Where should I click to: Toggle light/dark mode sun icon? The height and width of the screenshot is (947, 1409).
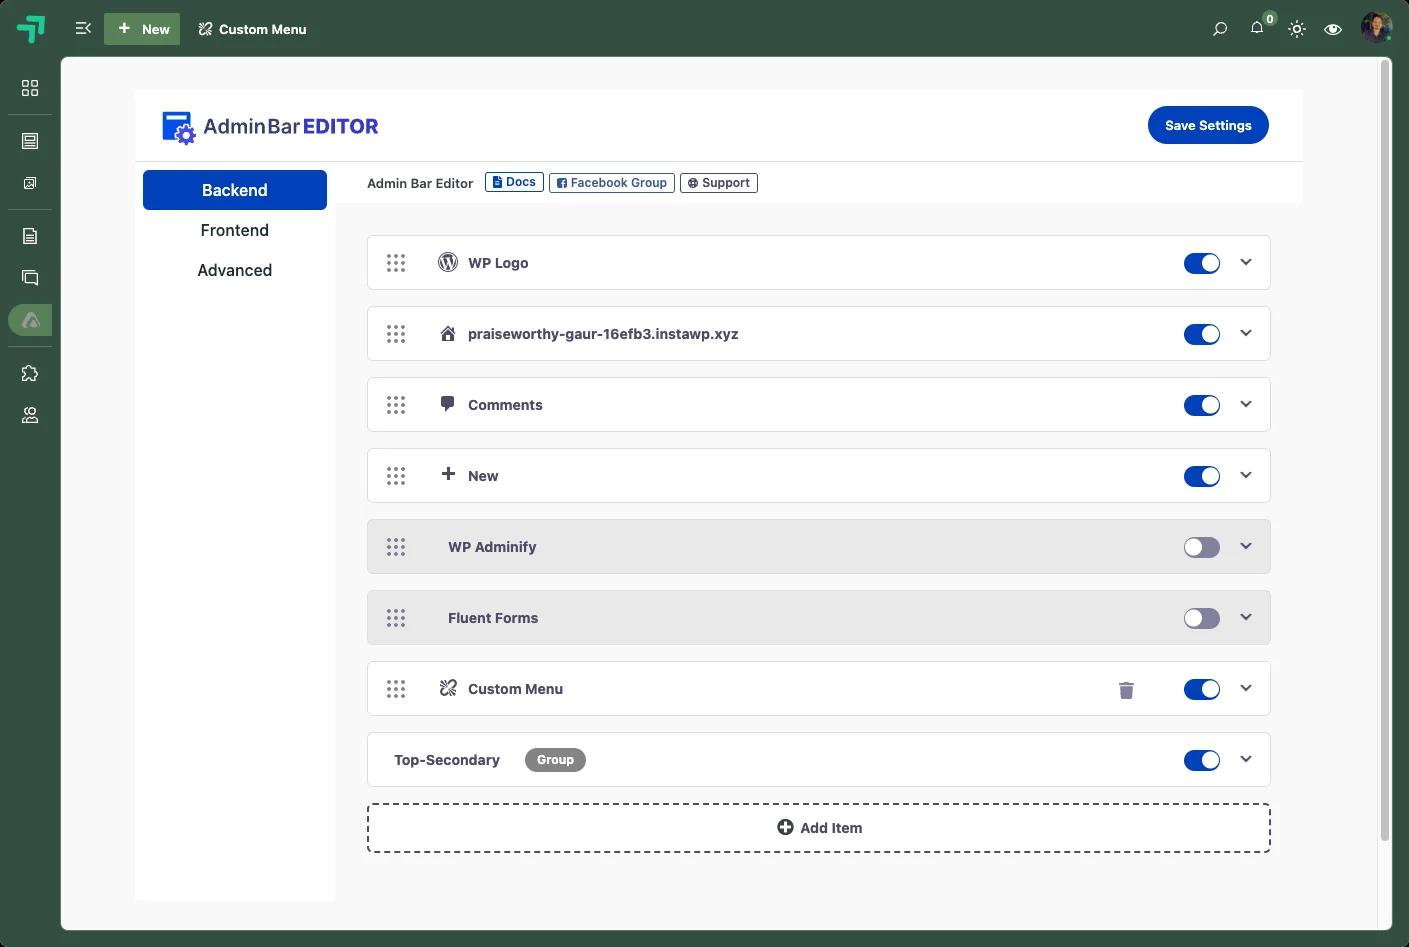tap(1297, 29)
